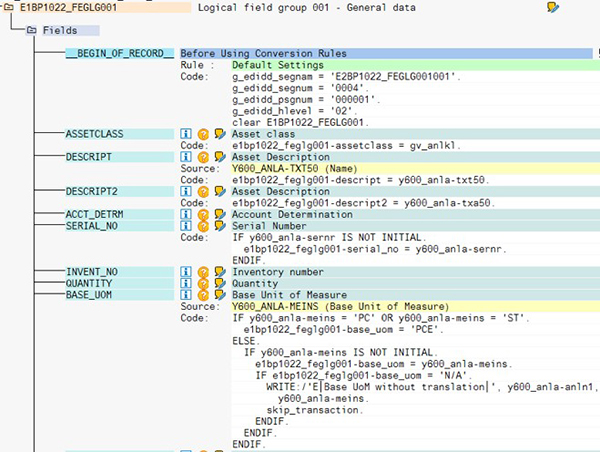Select the ASSETCLASS field node

point(95,133)
